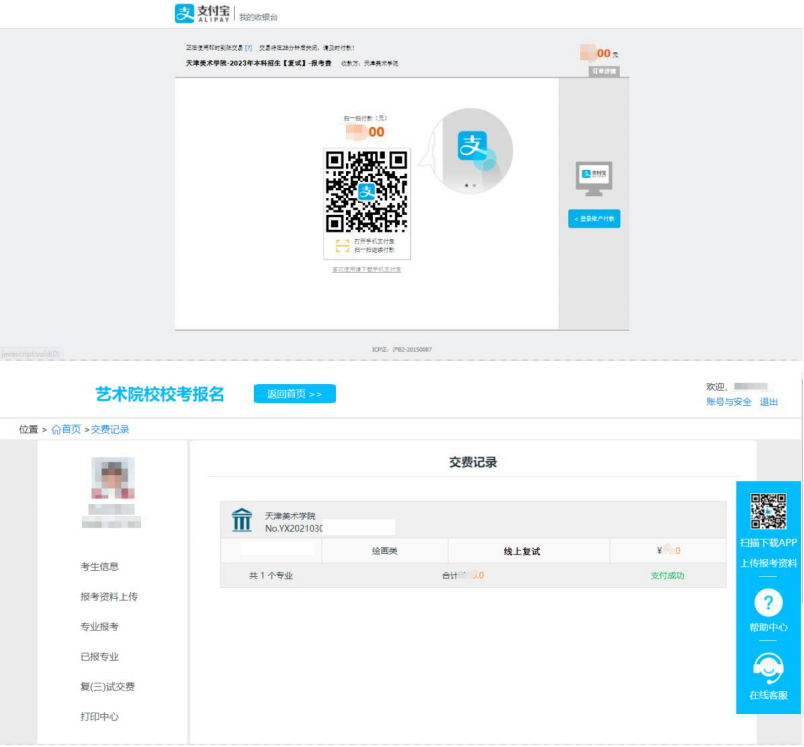Click the candidate profile photo

[113, 478]
